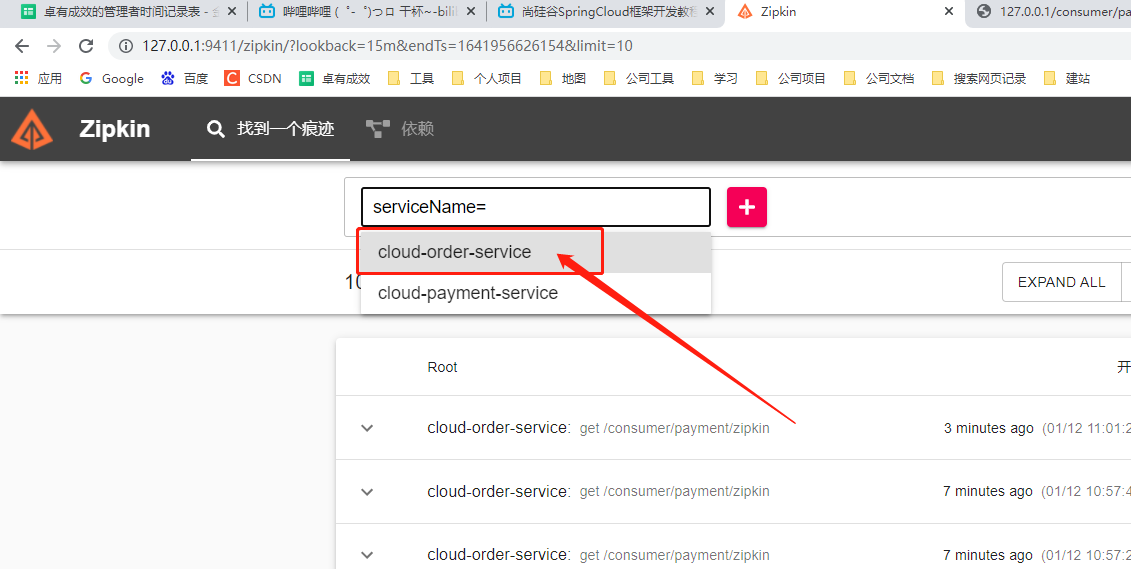1131x569 pixels.
Task: Open the 建站 bookmark folder
Action: (x=1066, y=79)
